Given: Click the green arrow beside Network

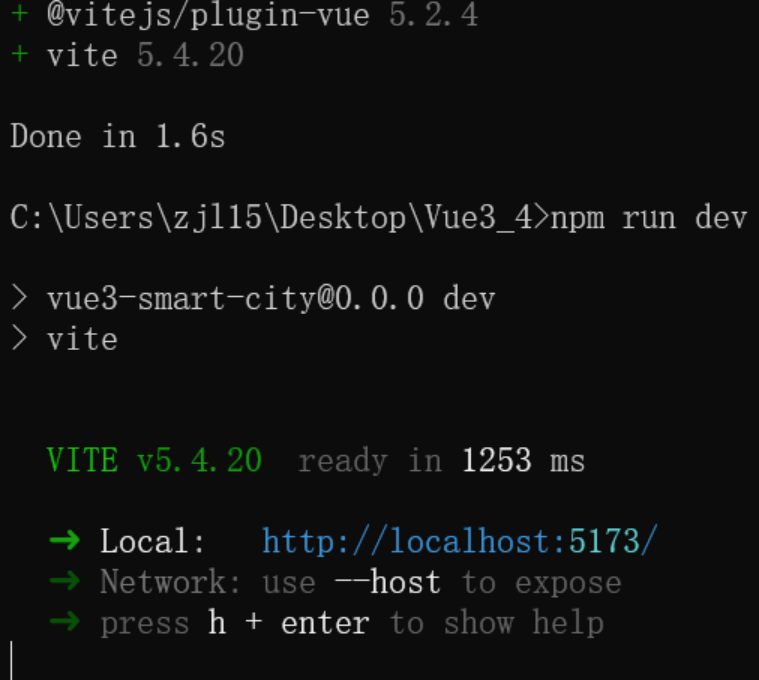Looking at the screenshot, I should [64, 581].
